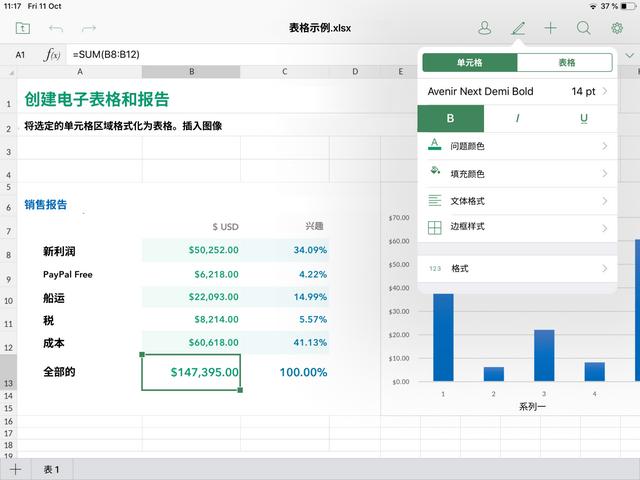Tap the A1 cell reference box

(x=20, y=55)
